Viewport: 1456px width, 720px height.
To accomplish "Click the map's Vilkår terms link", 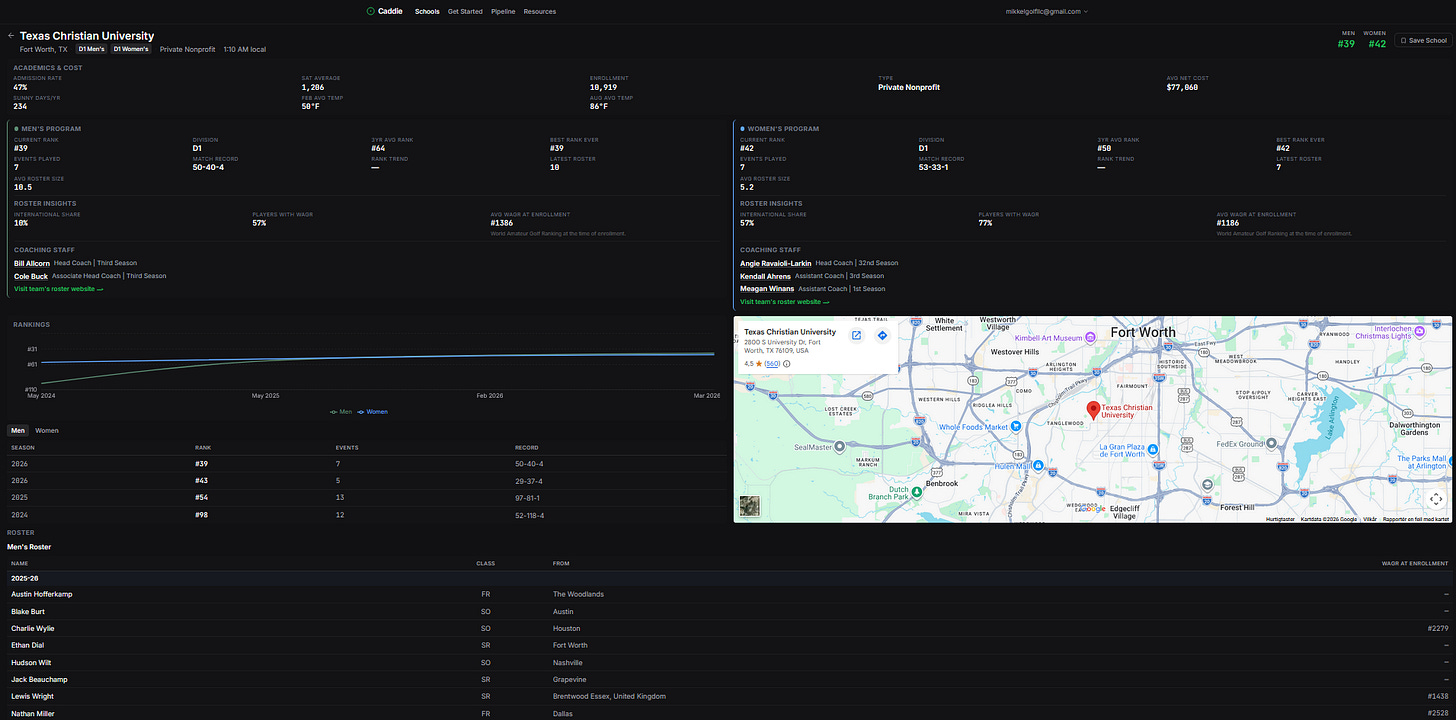I will pyautogui.click(x=1370, y=519).
